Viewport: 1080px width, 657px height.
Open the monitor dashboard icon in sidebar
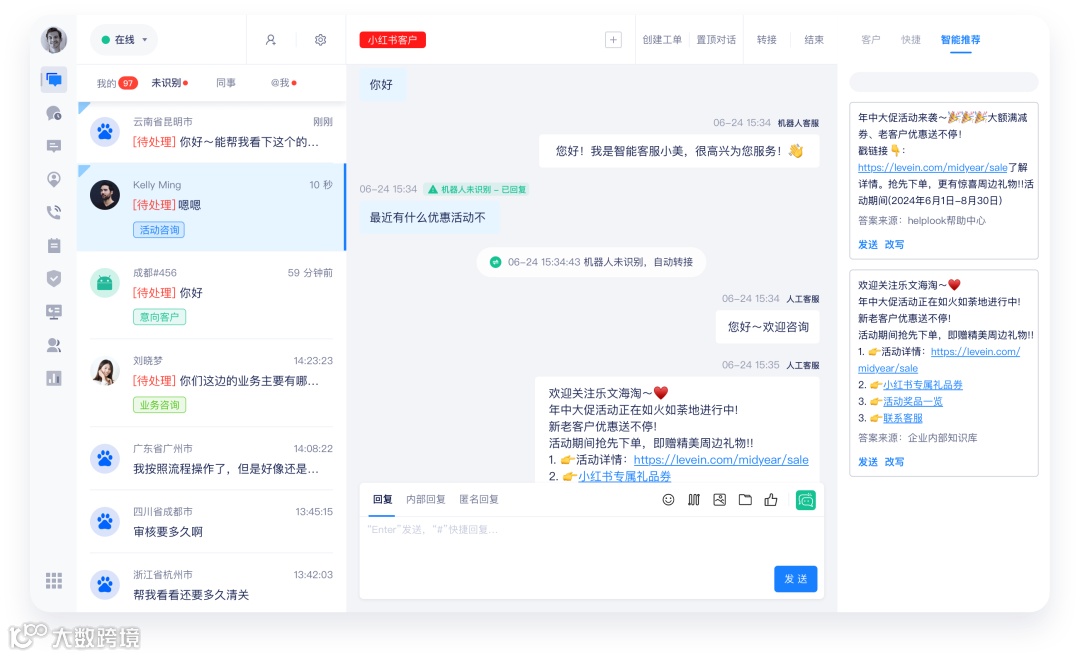click(x=54, y=312)
